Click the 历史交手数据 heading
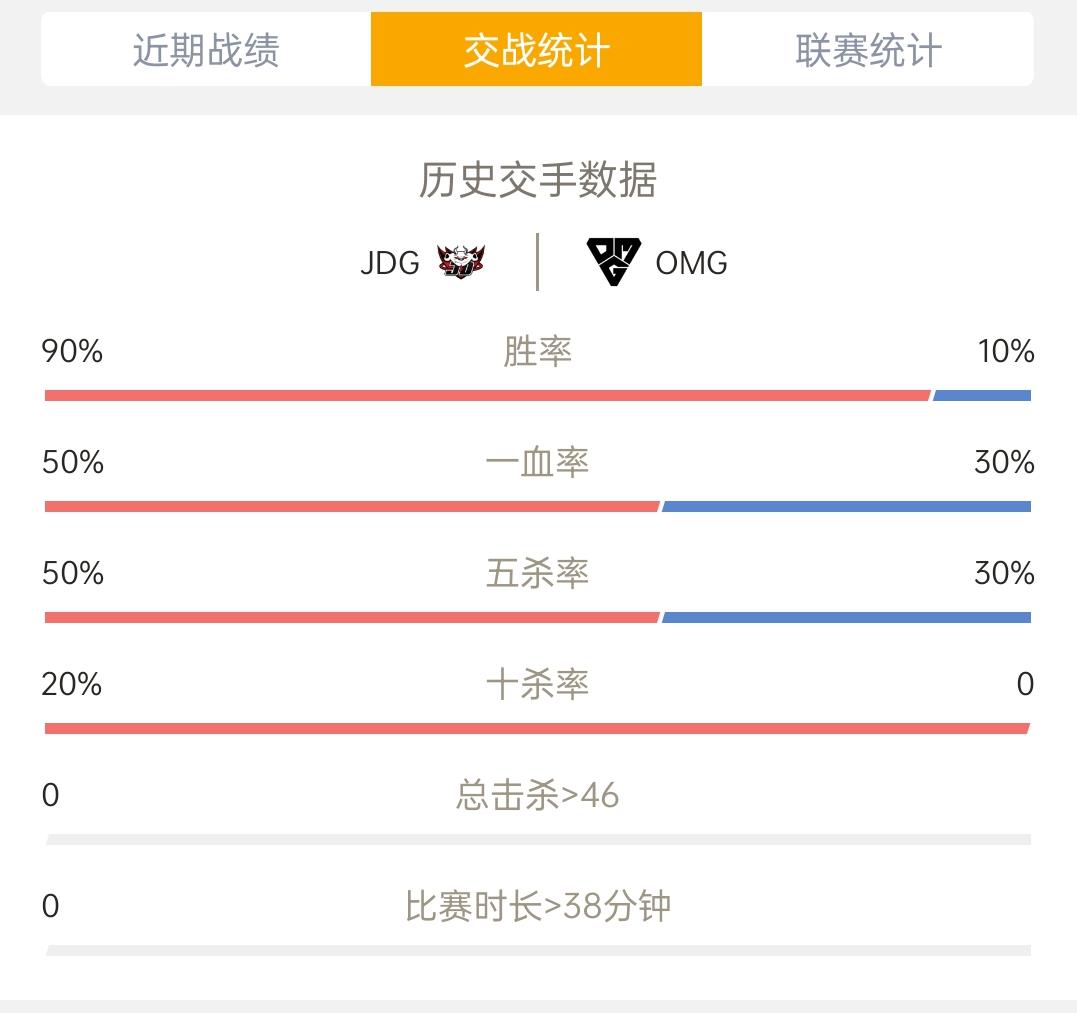1077x1013 pixels. pos(538,180)
